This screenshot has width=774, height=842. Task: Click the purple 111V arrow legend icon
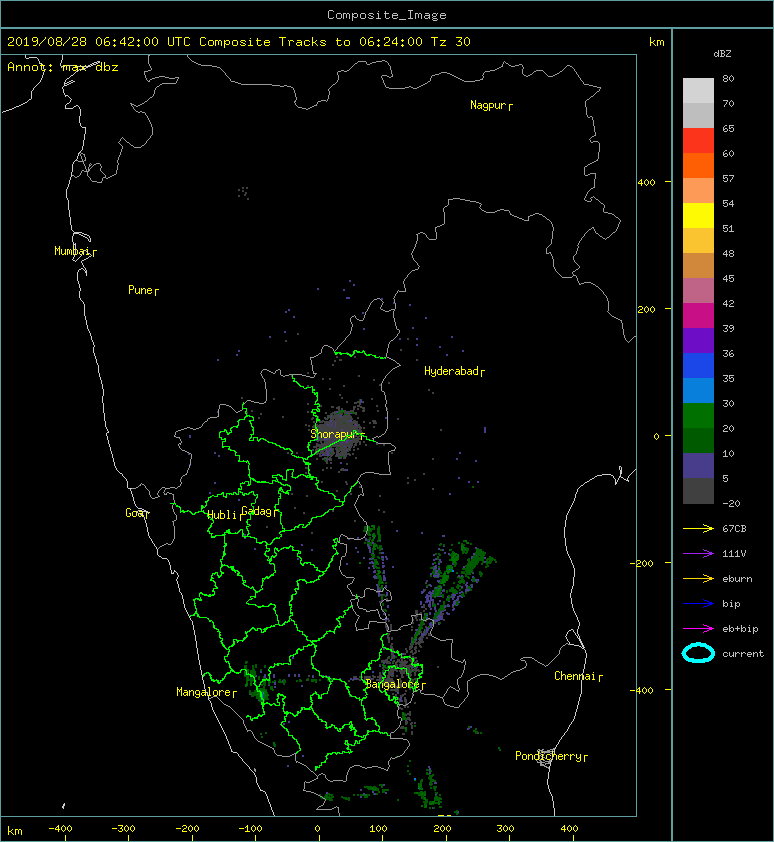pos(698,554)
